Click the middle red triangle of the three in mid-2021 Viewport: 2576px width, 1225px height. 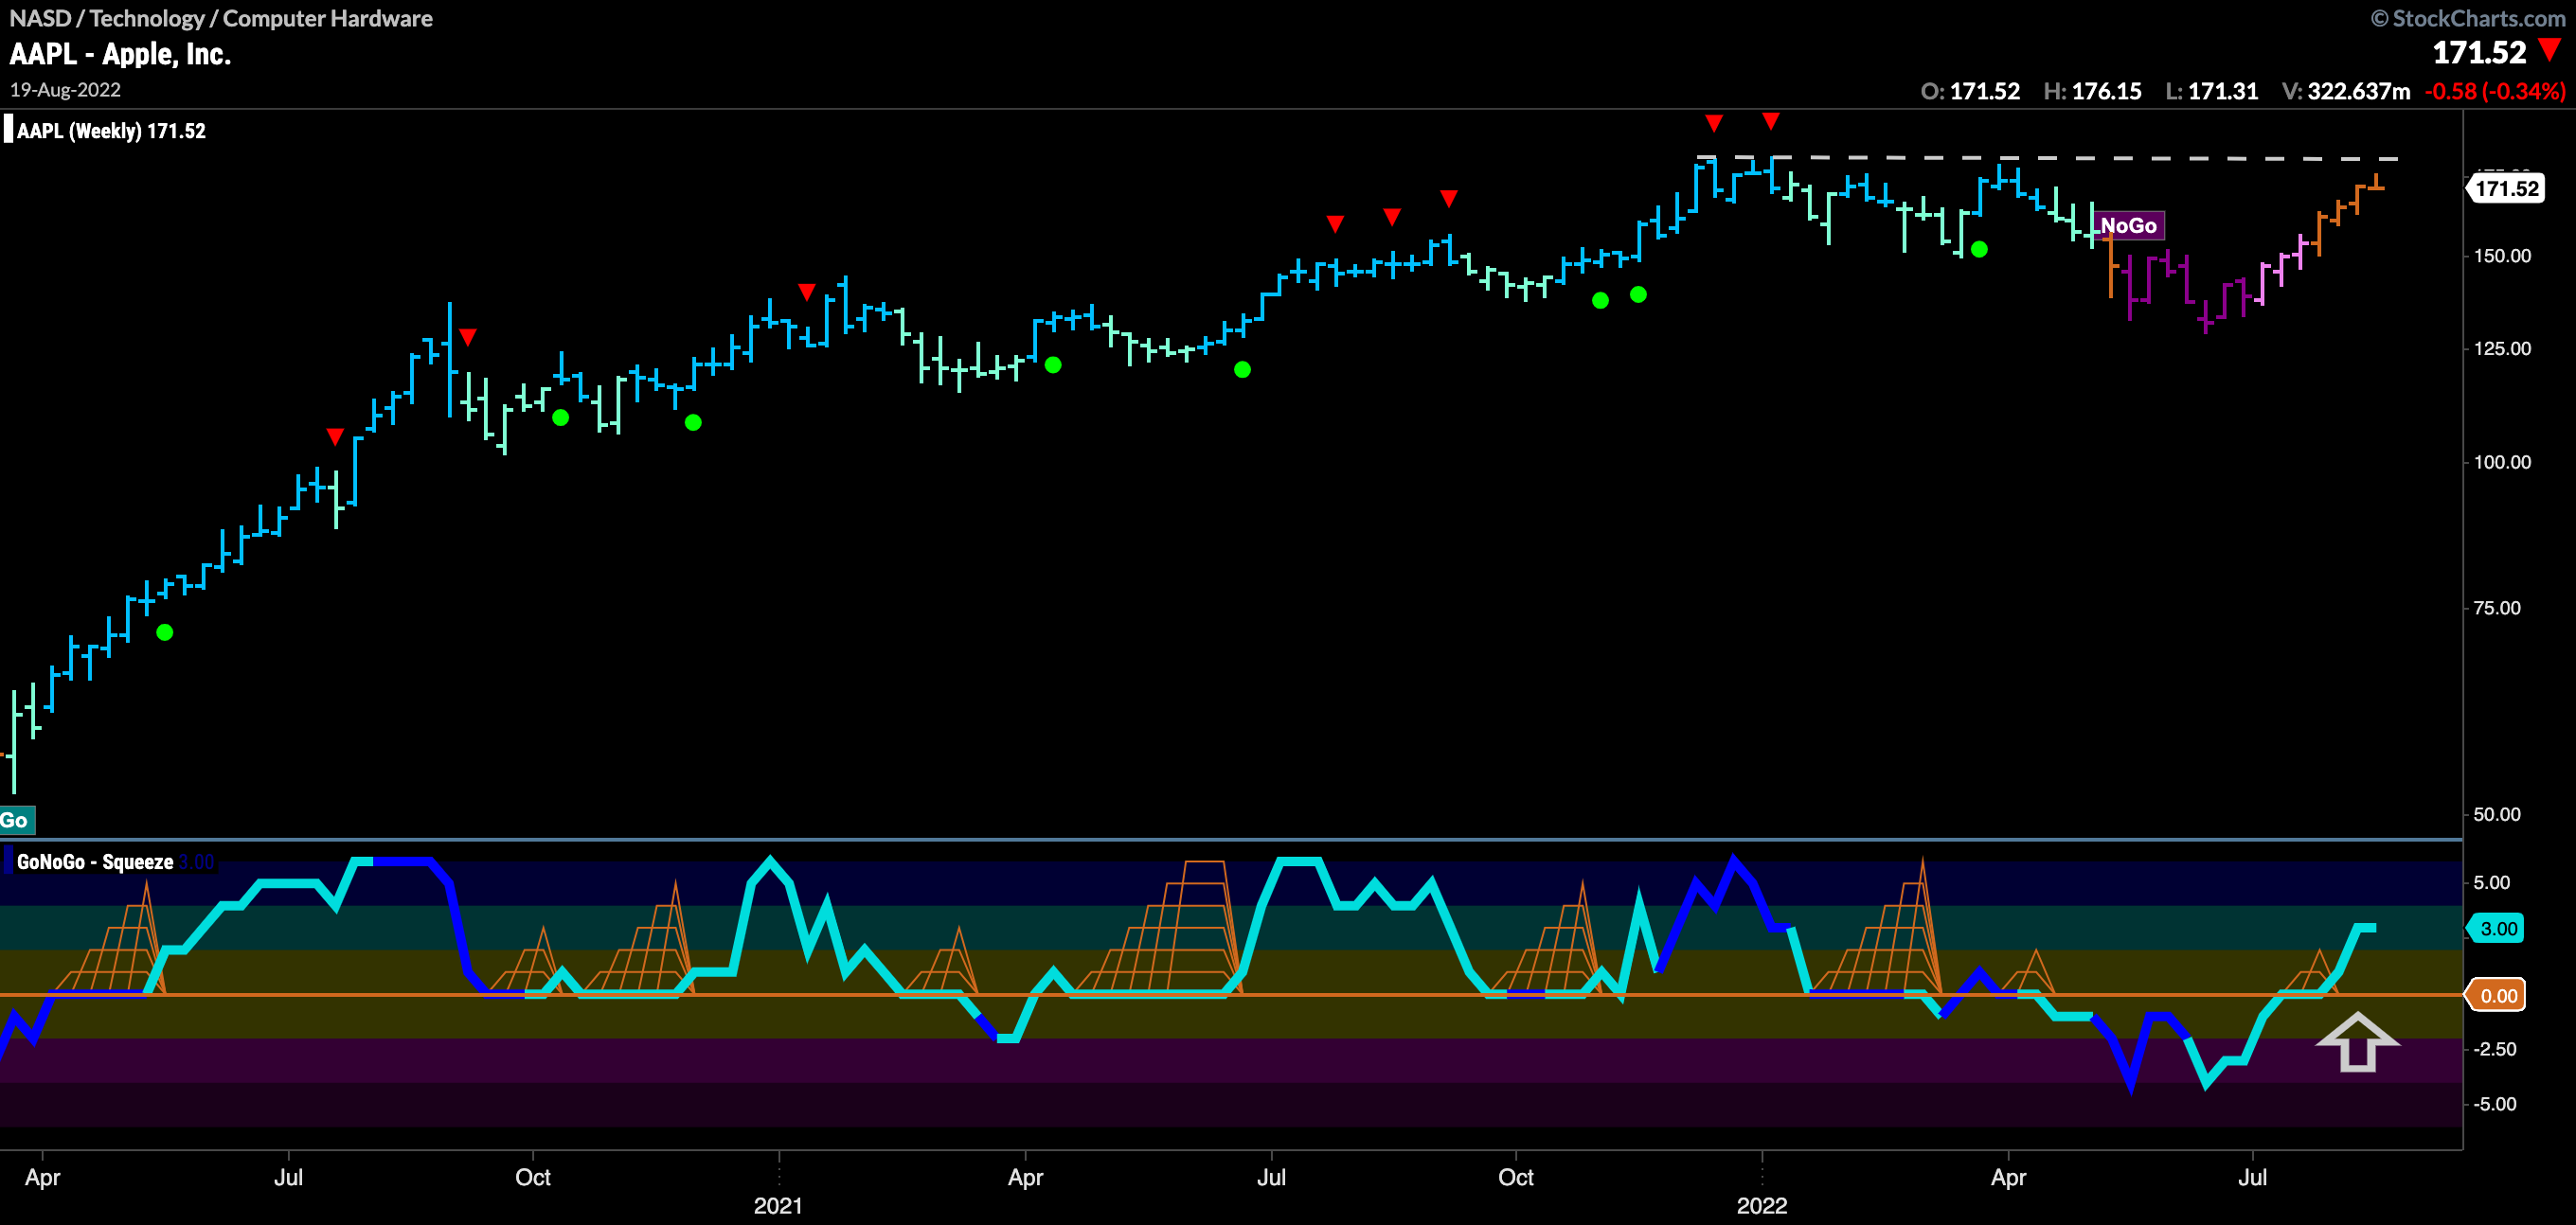pyautogui.click(x=1392, y=217)
